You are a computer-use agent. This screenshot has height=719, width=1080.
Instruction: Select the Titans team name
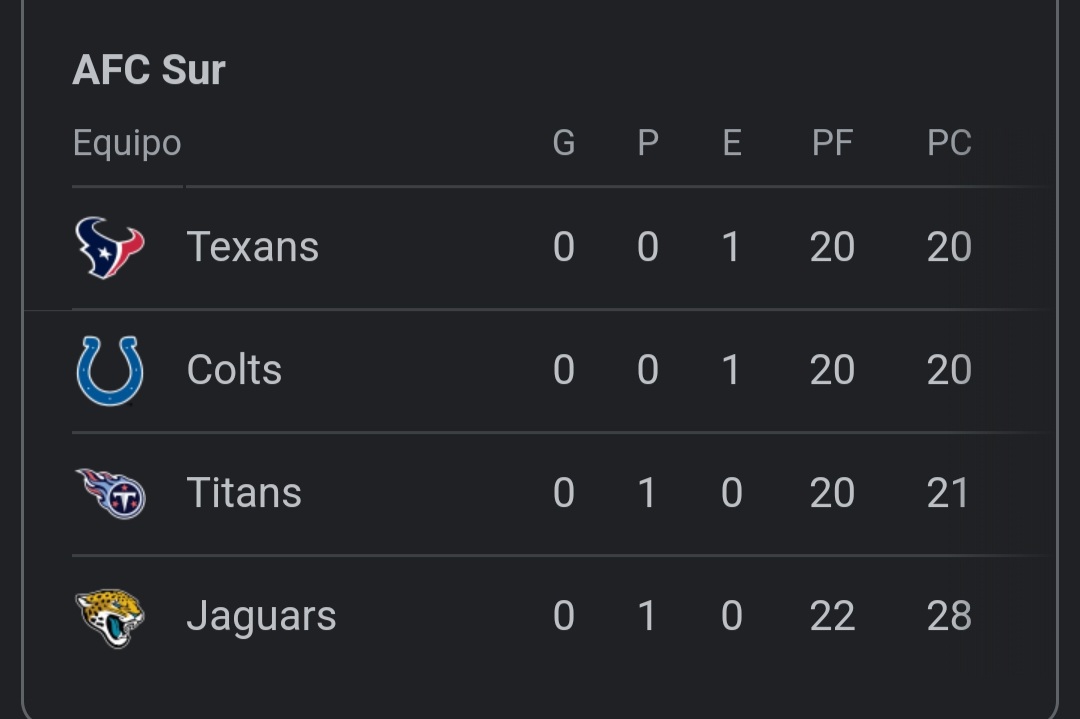[x=244, y=493]
